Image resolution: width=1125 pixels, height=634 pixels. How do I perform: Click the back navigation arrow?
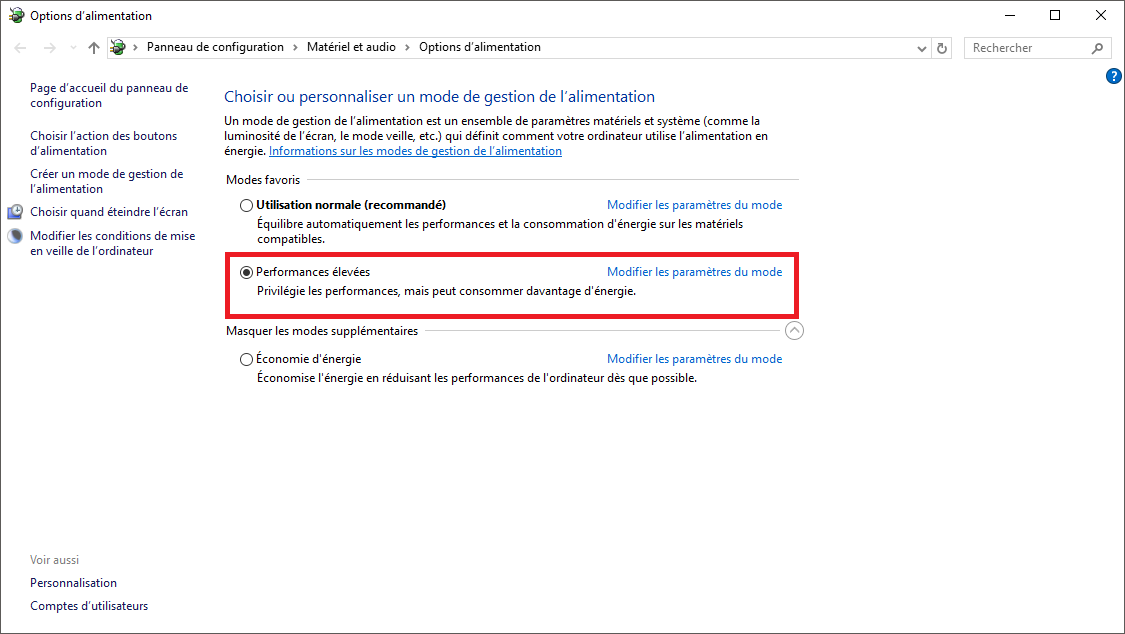[x=21, y=48]
